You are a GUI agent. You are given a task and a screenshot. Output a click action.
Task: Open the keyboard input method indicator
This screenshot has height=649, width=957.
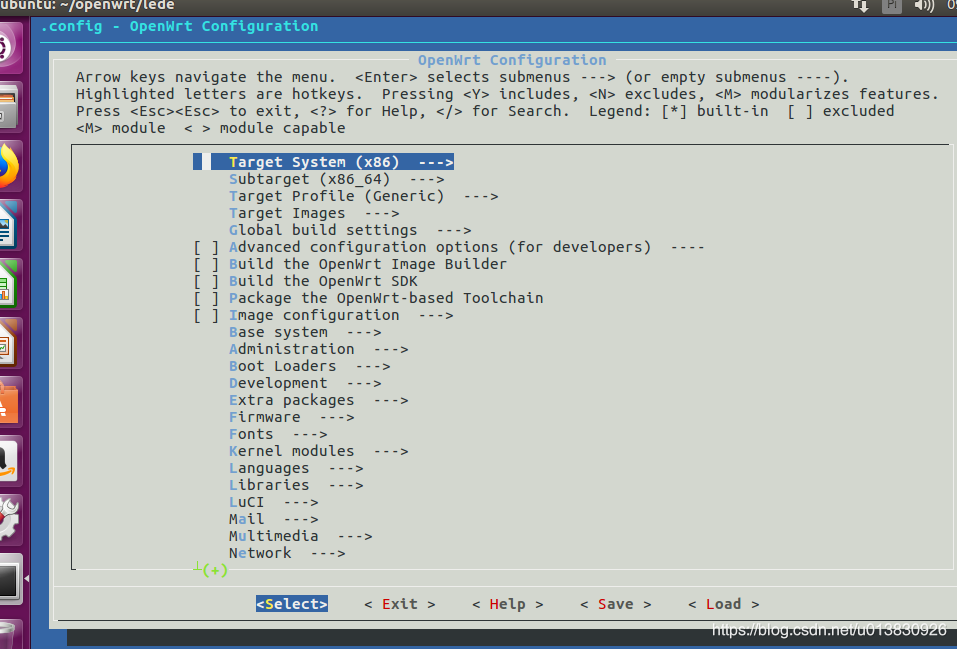pos(892,6)
